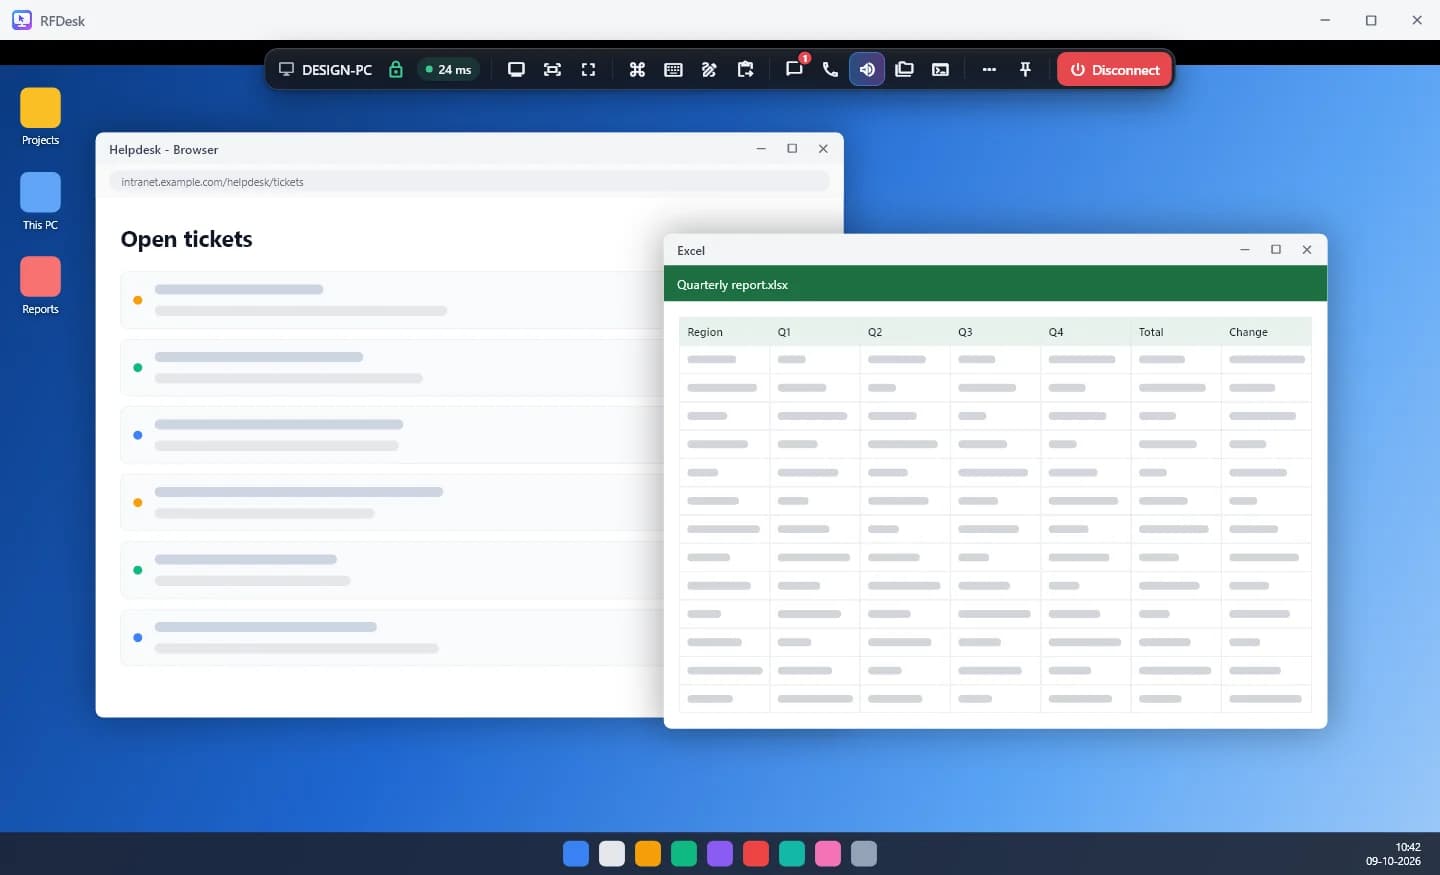
Task: Click the Quarterly report.xlsx file title in Excel
Action: tap(732, 285)
